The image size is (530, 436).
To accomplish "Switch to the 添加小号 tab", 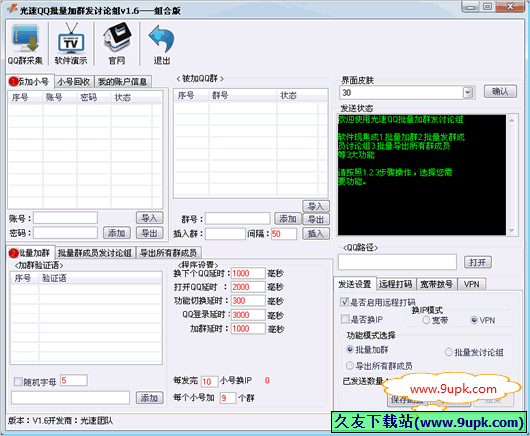I will [30, 82].
